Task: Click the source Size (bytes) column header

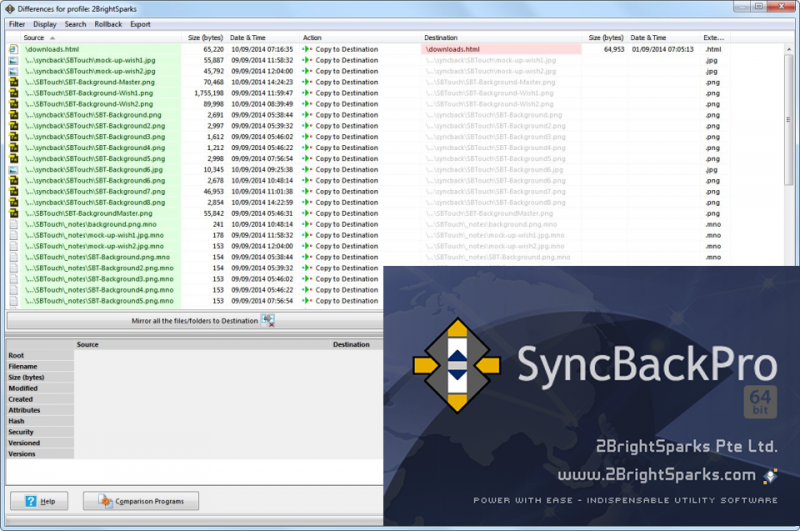Action: (205, 38)
